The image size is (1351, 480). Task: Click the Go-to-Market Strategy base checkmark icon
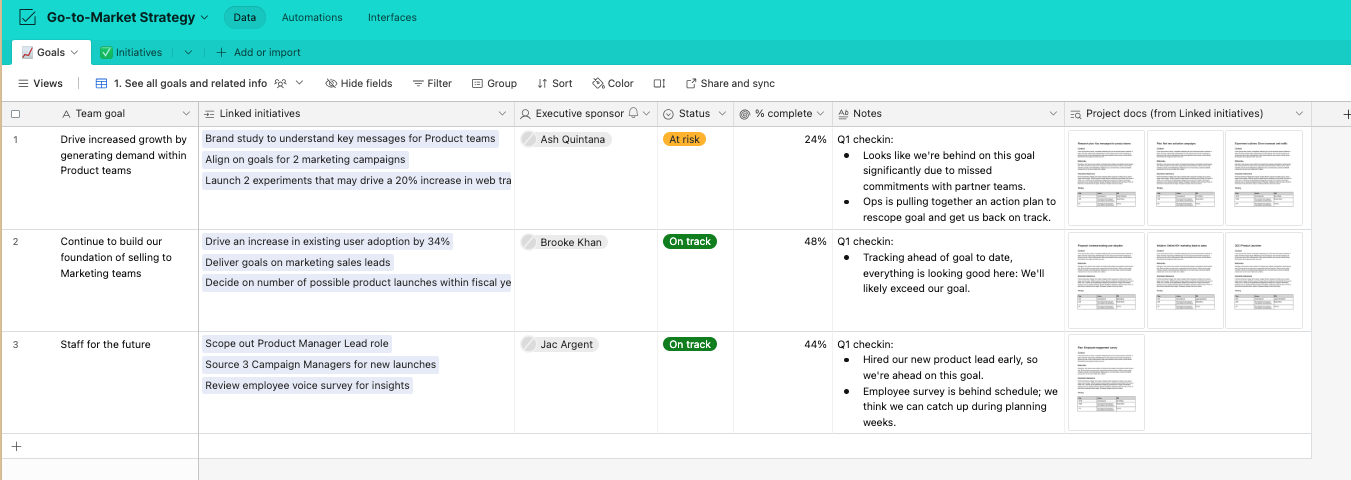coord(28,17)
